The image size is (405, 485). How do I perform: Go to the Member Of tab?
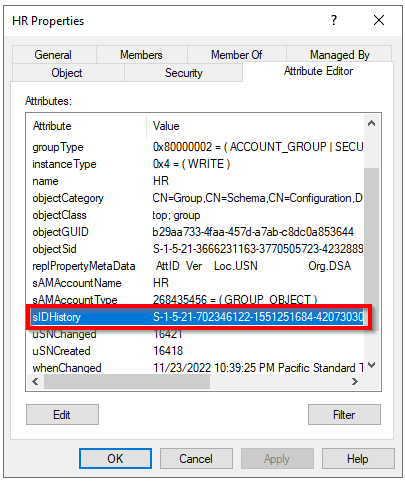(237, 55)
